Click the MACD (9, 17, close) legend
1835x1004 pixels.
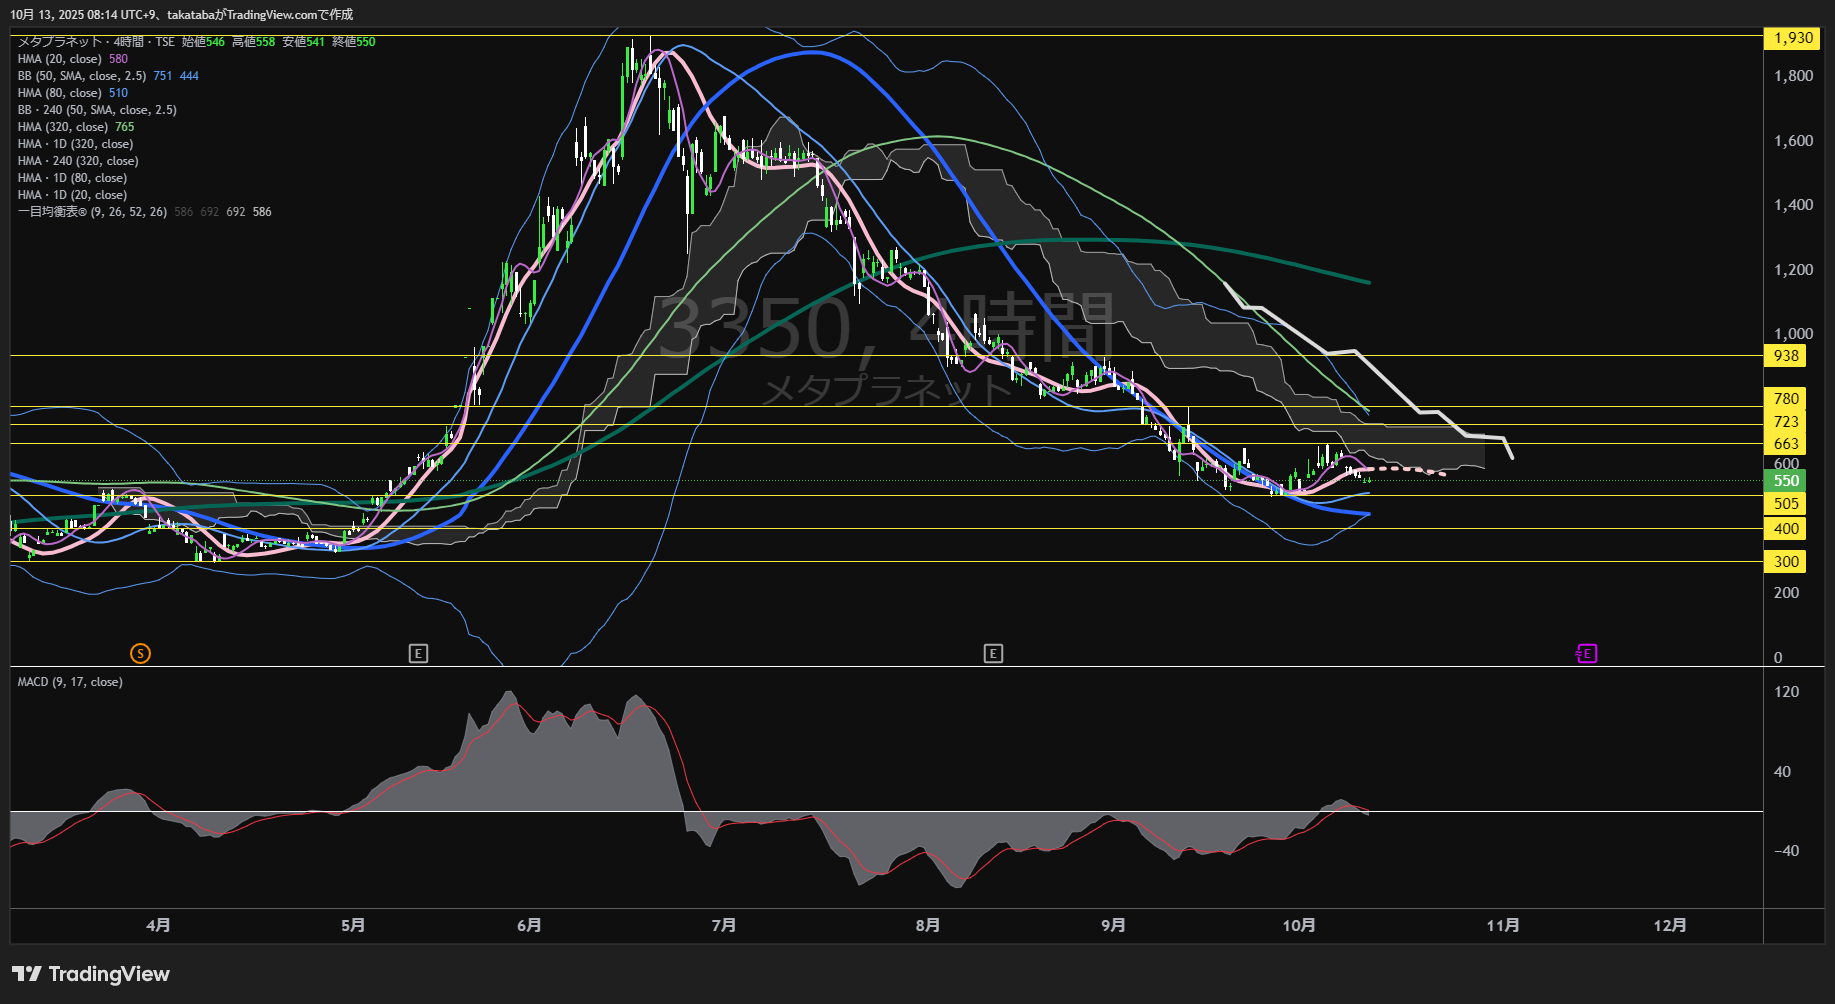click(x=70, y=682)
